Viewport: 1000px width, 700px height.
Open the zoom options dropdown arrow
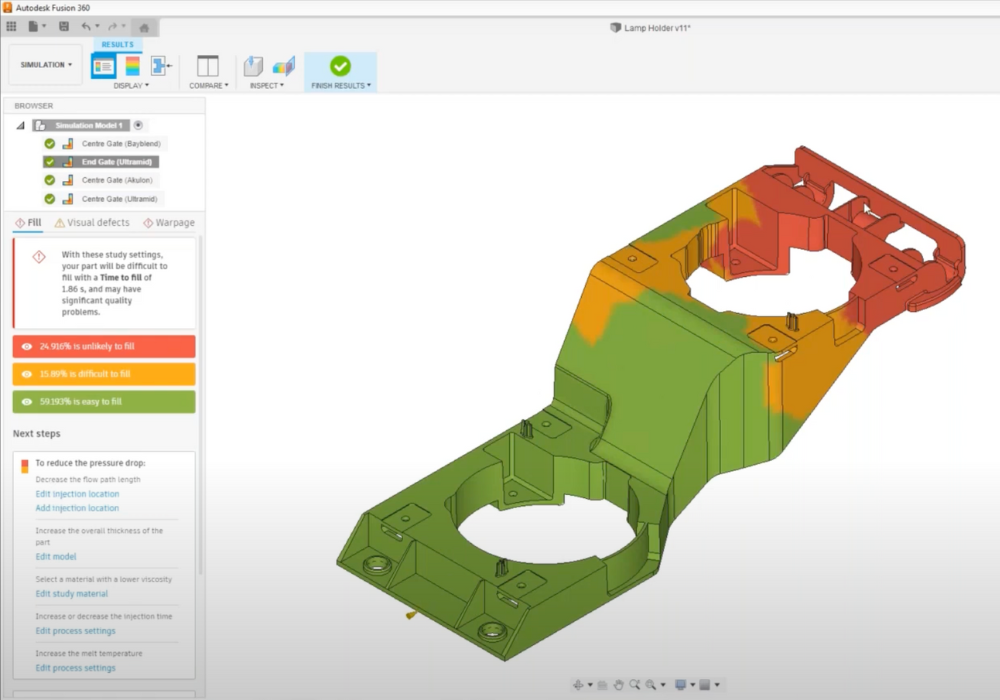coord(663,685)
